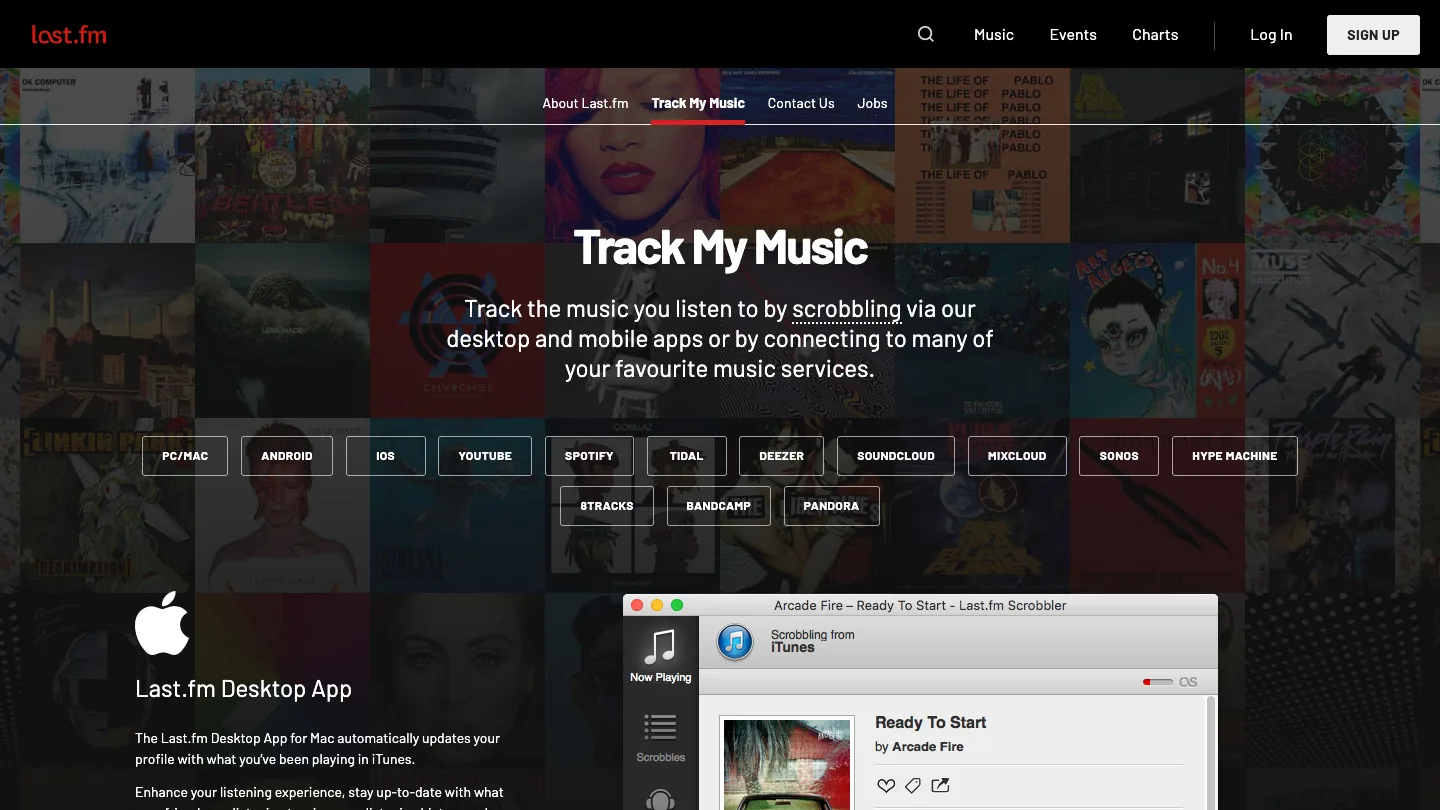Choose the ANDROID button

[x=287, y=456]
